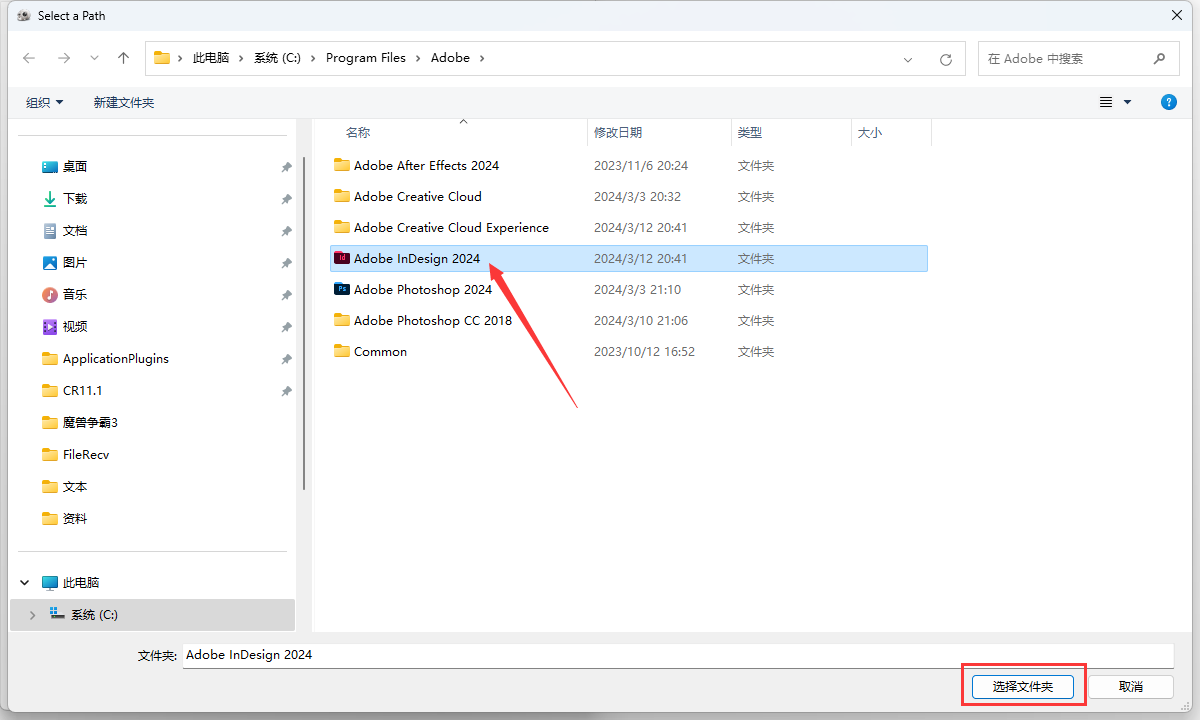Refresh the Adobe folder listing
This screenshot has height=720, width=1200.
point(945,59)
